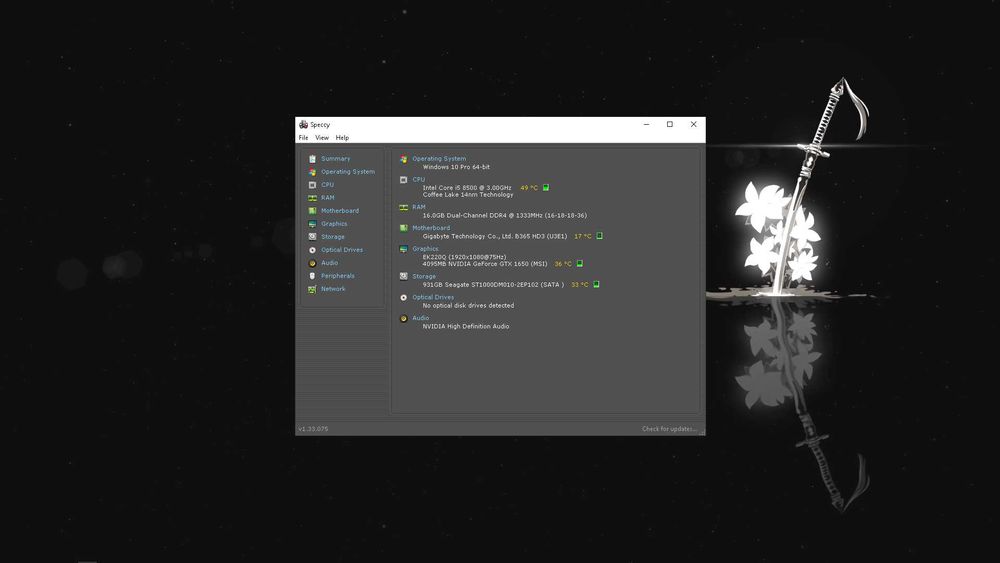The width and height of the screenshot is (1000, 563).
Task: Click the motherboard temperature status icon beside 17 °C
Action: tap(599, 236)
